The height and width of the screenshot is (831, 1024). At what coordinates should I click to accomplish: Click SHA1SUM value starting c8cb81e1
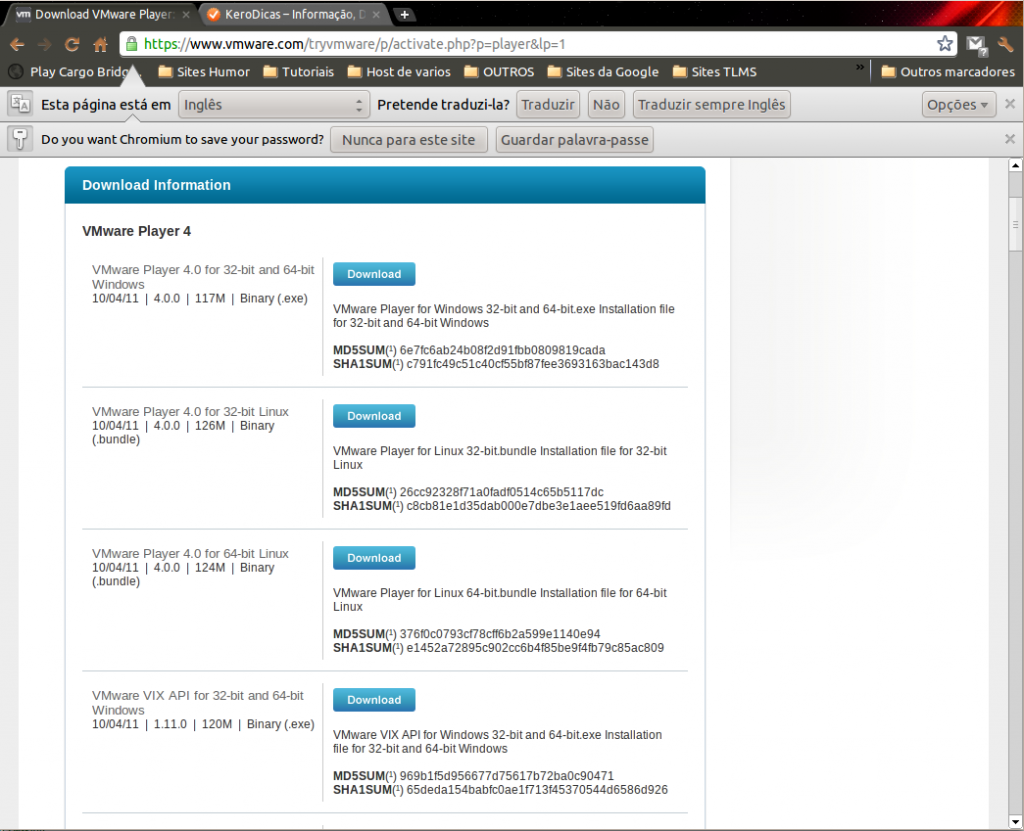pos(539,506)
